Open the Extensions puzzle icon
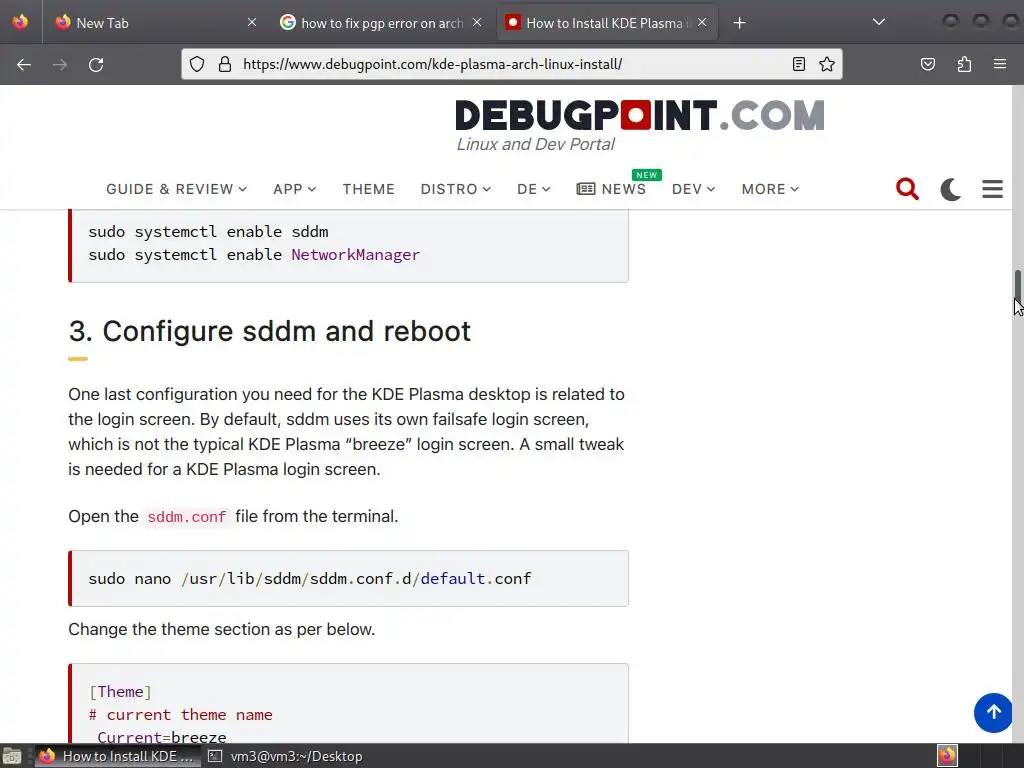This screenshot has height=768, width=1024. [964, 64]
